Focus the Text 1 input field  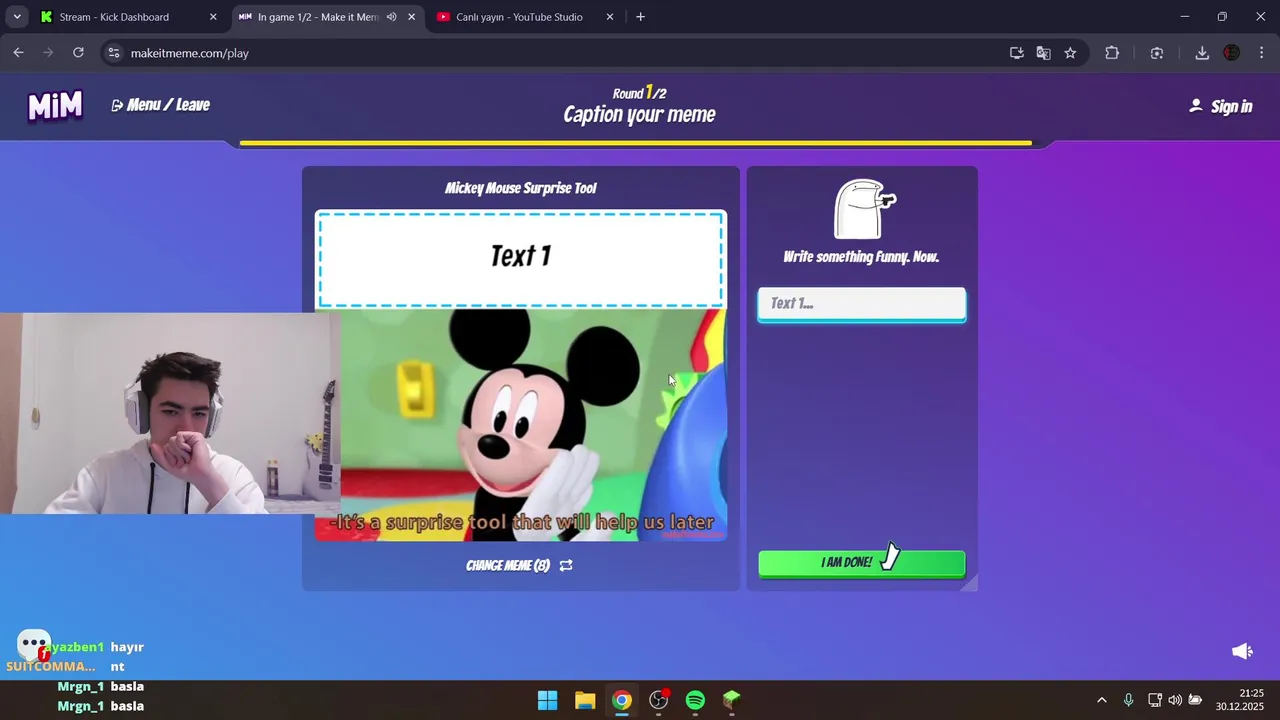click(861, 304)
